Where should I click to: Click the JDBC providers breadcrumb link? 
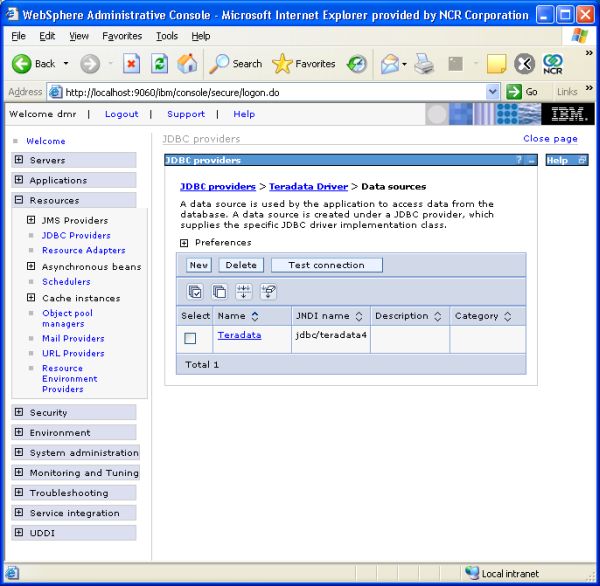tap(218, 186)
